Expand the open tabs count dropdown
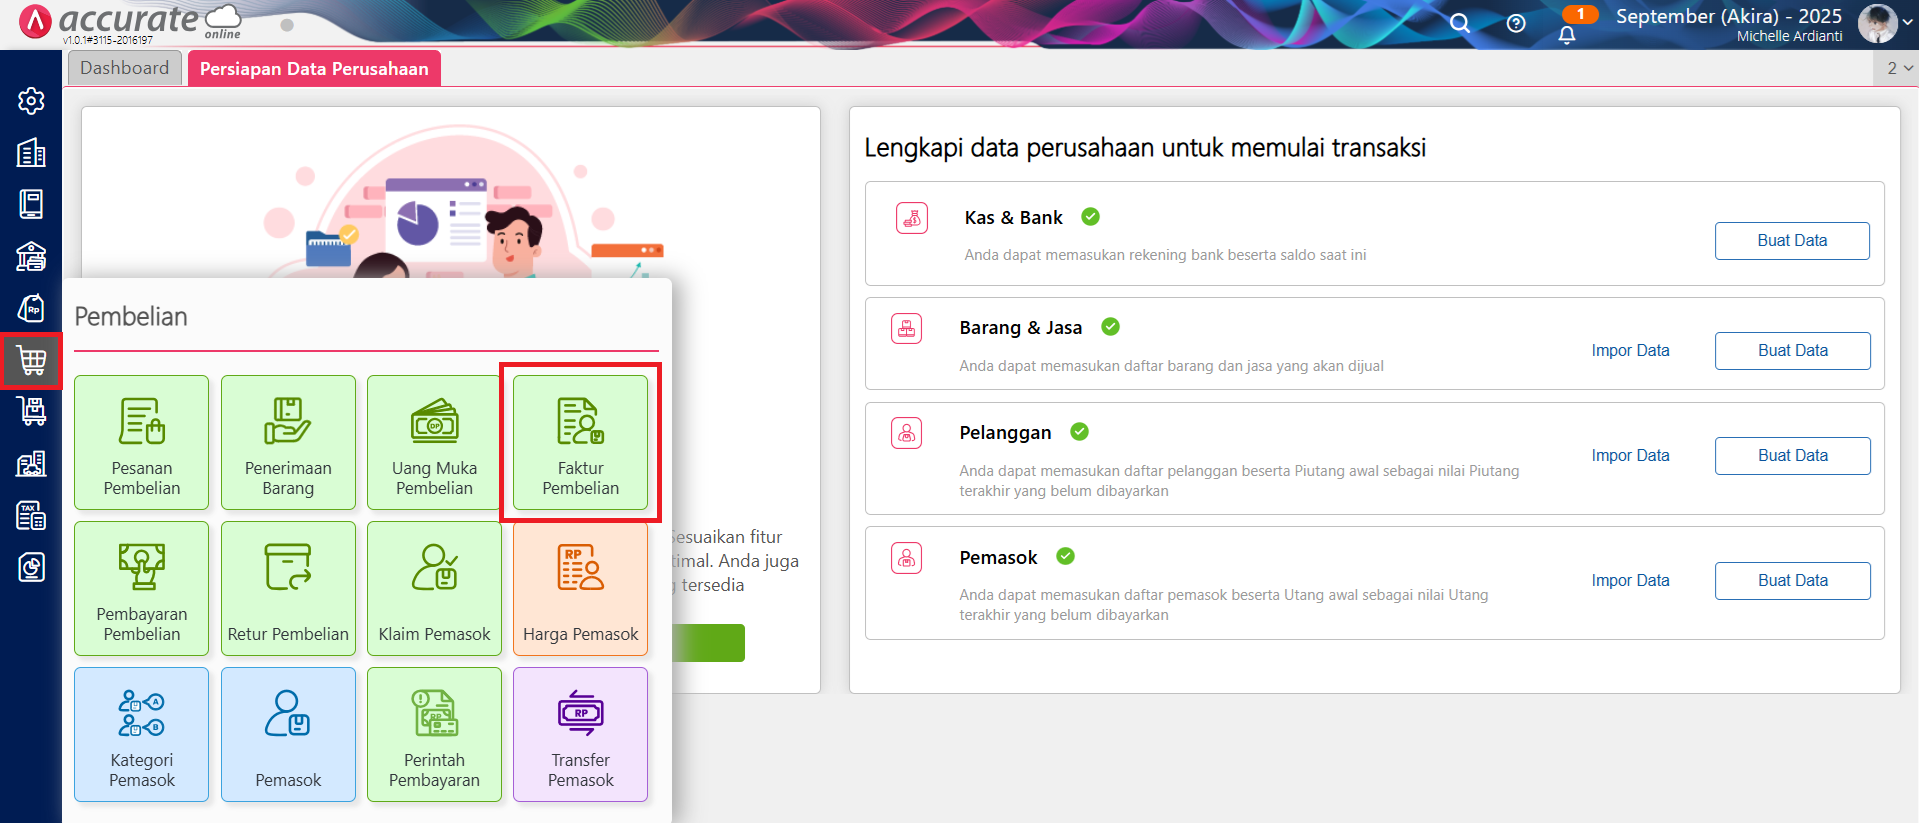 (1899, 68)
